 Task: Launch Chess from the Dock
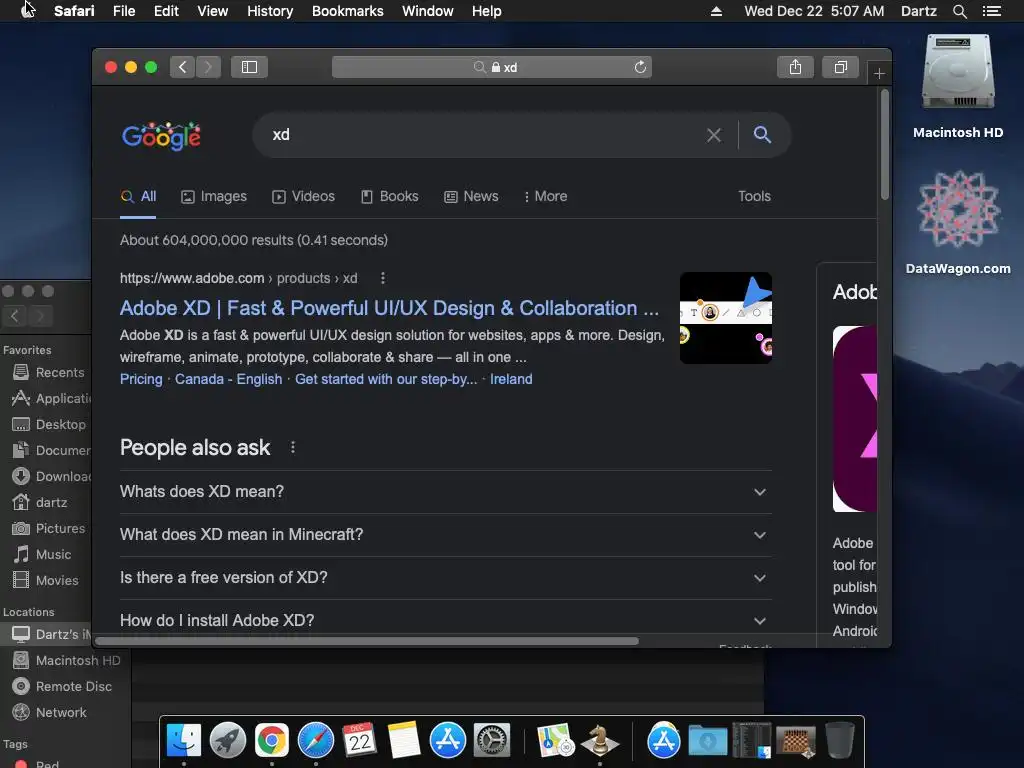point(600,740)
